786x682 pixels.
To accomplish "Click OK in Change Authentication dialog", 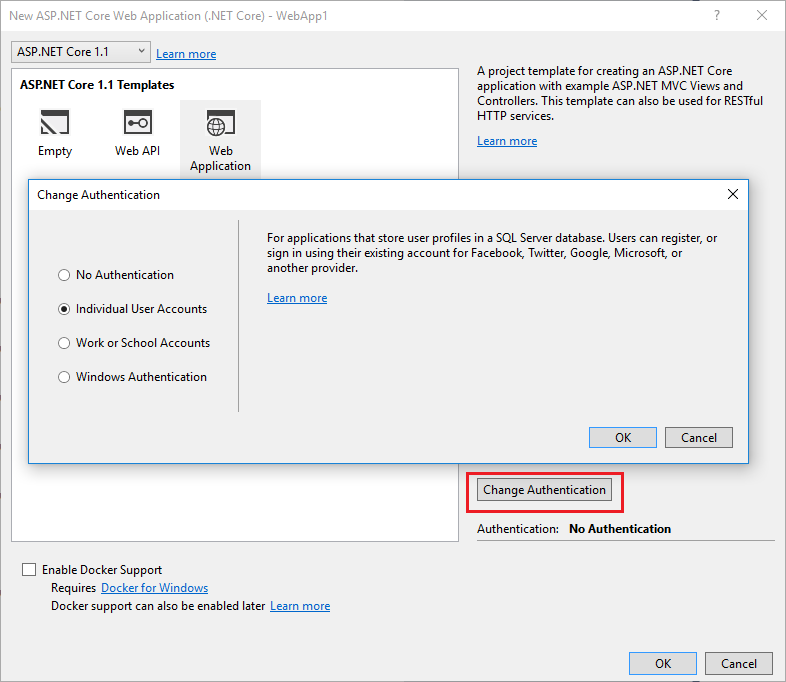I will click(x=623, y=437).
